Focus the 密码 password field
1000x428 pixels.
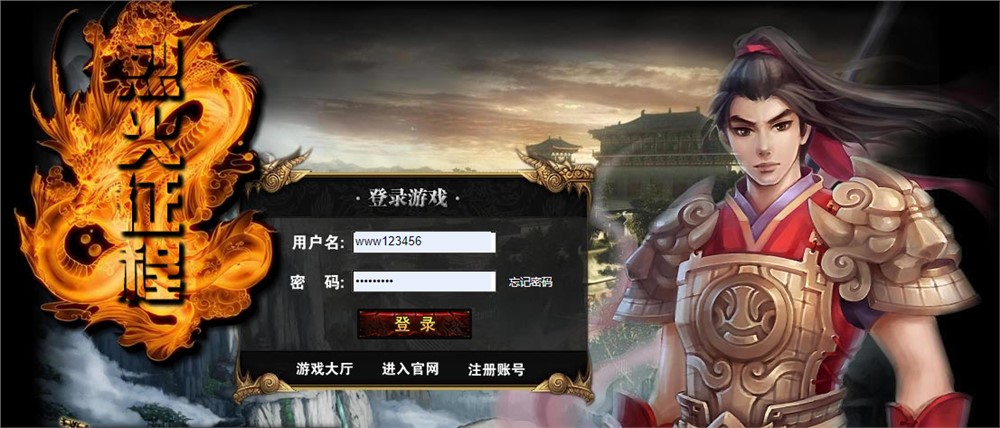click(x=424, y=282)
